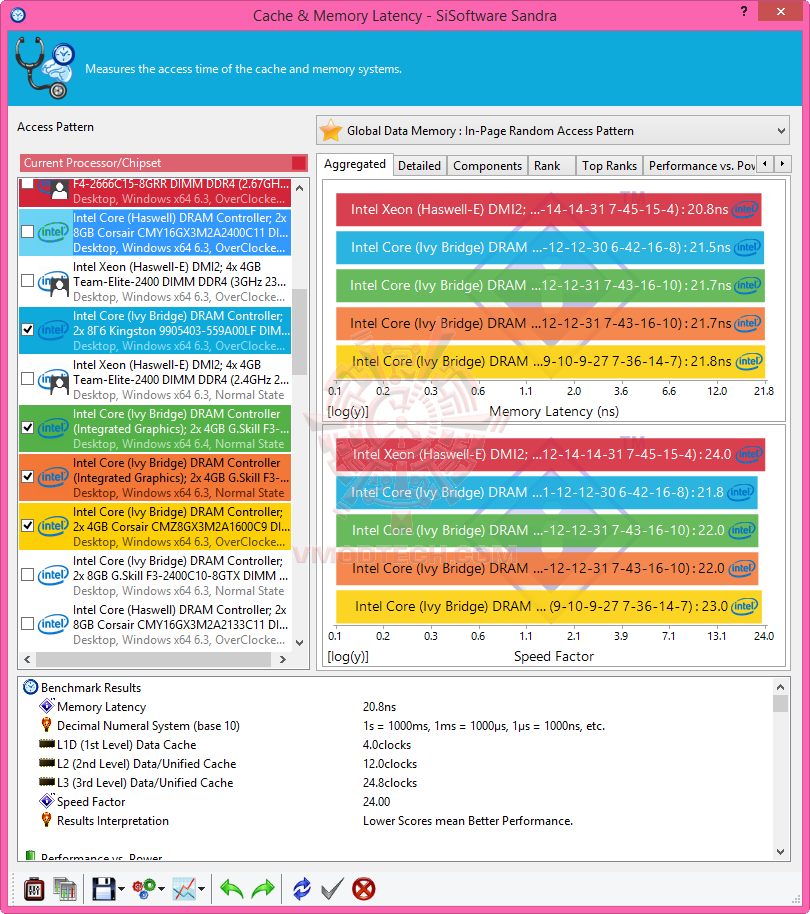This screenshot has width=810, height=914.
Task: Uncheck the orange Ivy Bridge G.Skill entry checkbox
Action: tap(27, 476)
